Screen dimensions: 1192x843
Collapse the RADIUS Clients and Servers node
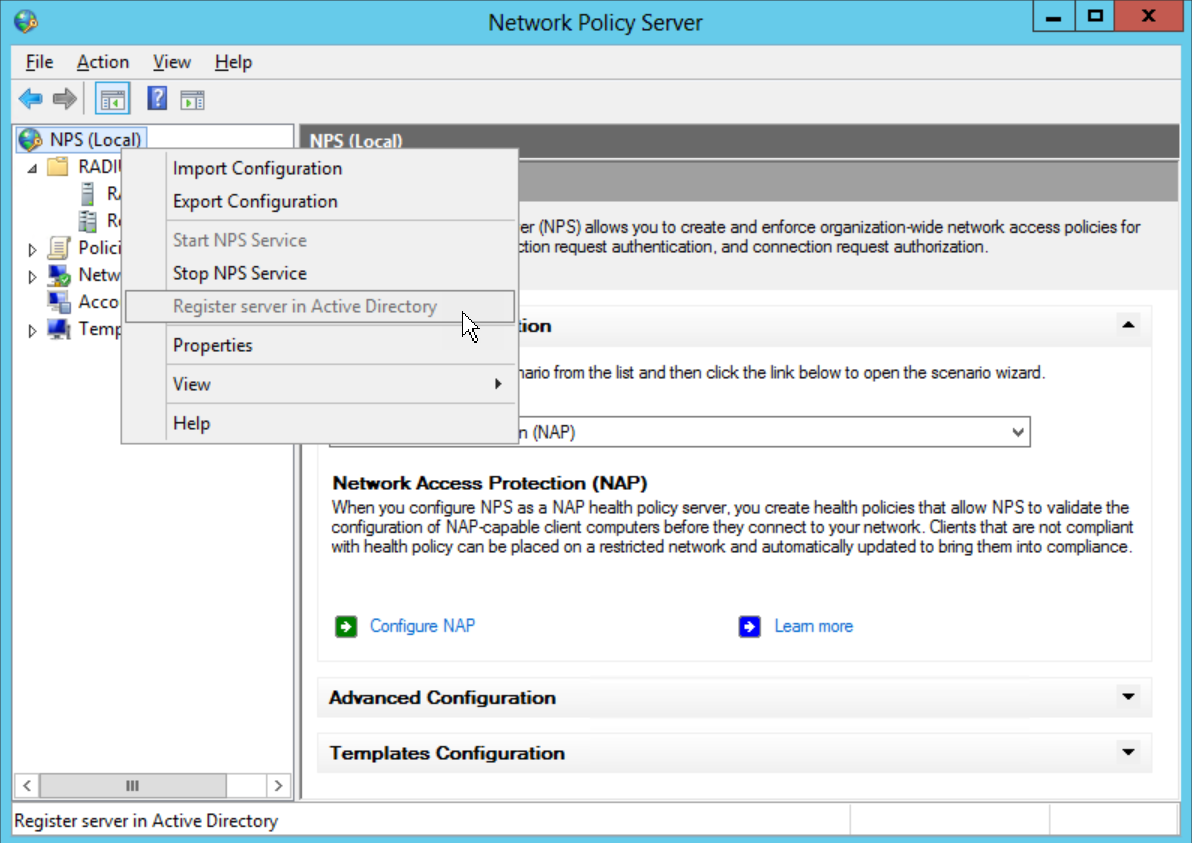33,168
